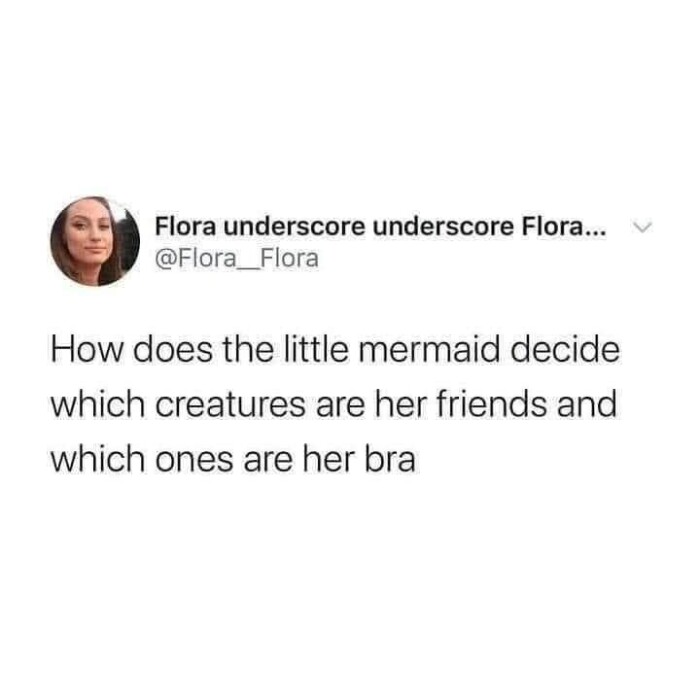Viewport: 700px width, 700px height.
Task: Click the truncation ellipsis after the display name
Action: (596, 233)
